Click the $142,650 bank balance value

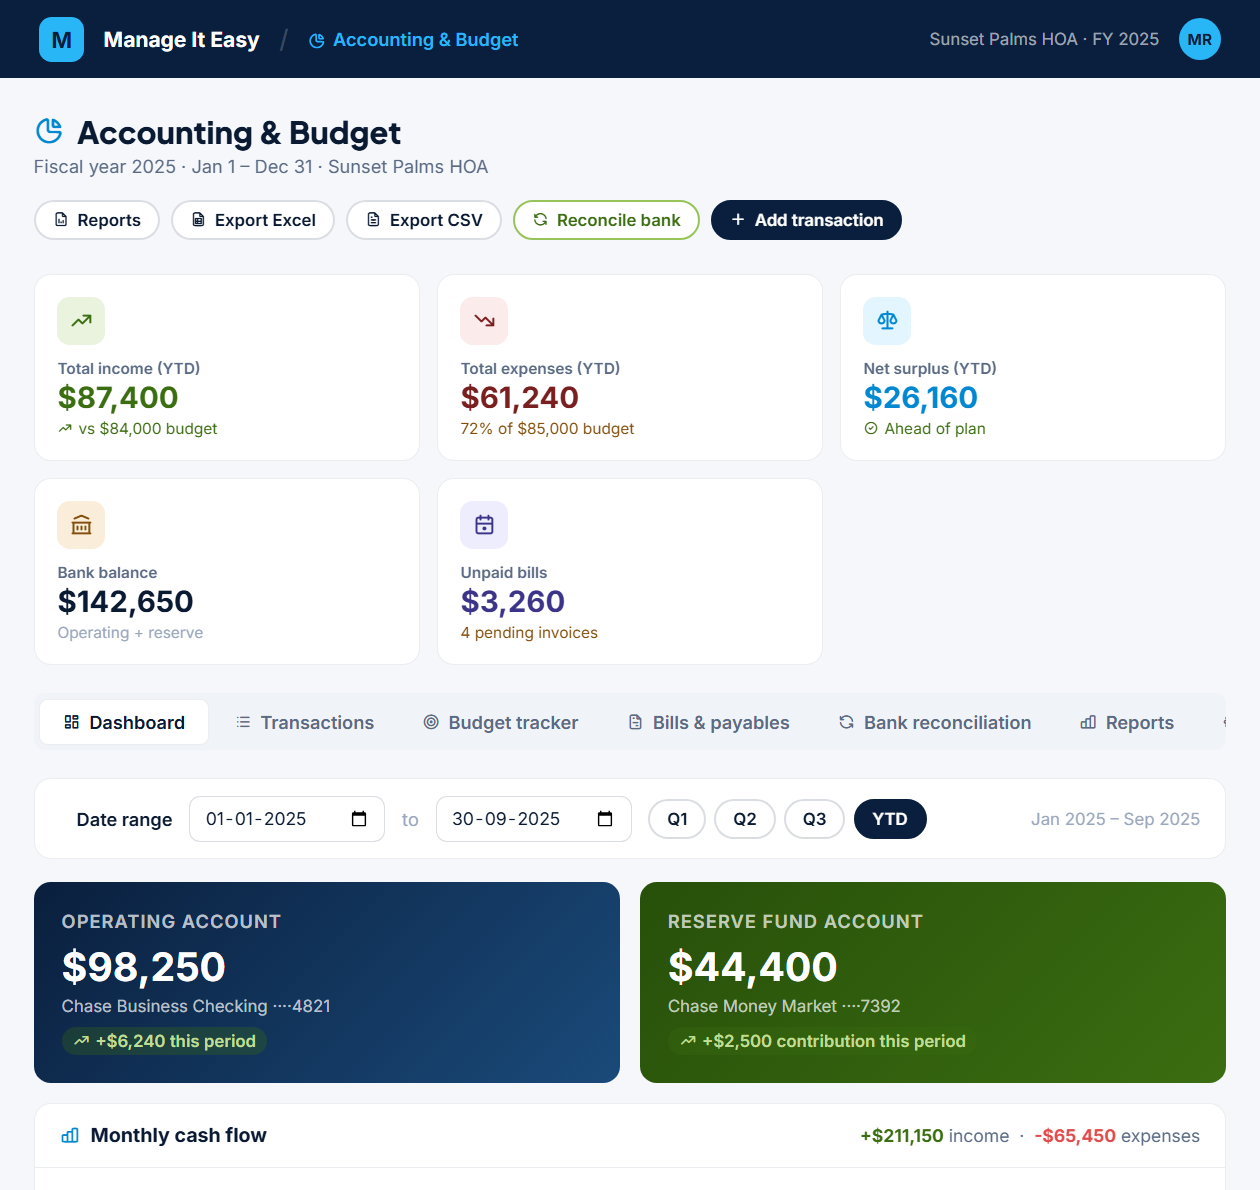pyautogui.click(x=126, y=601)
